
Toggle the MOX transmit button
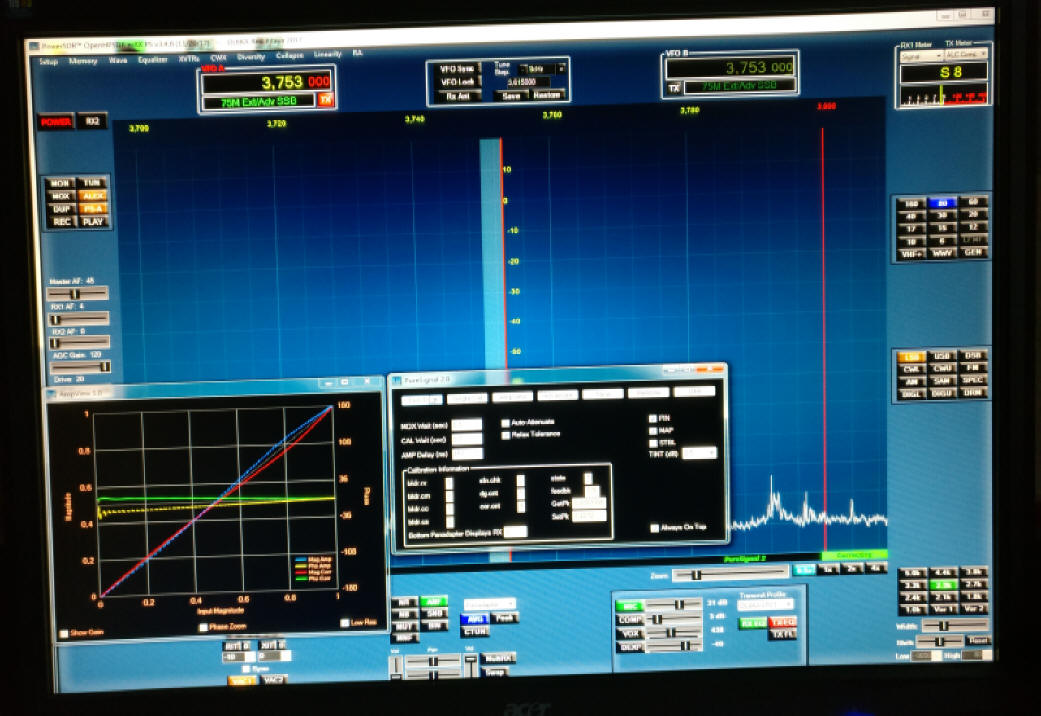(60, 196)
